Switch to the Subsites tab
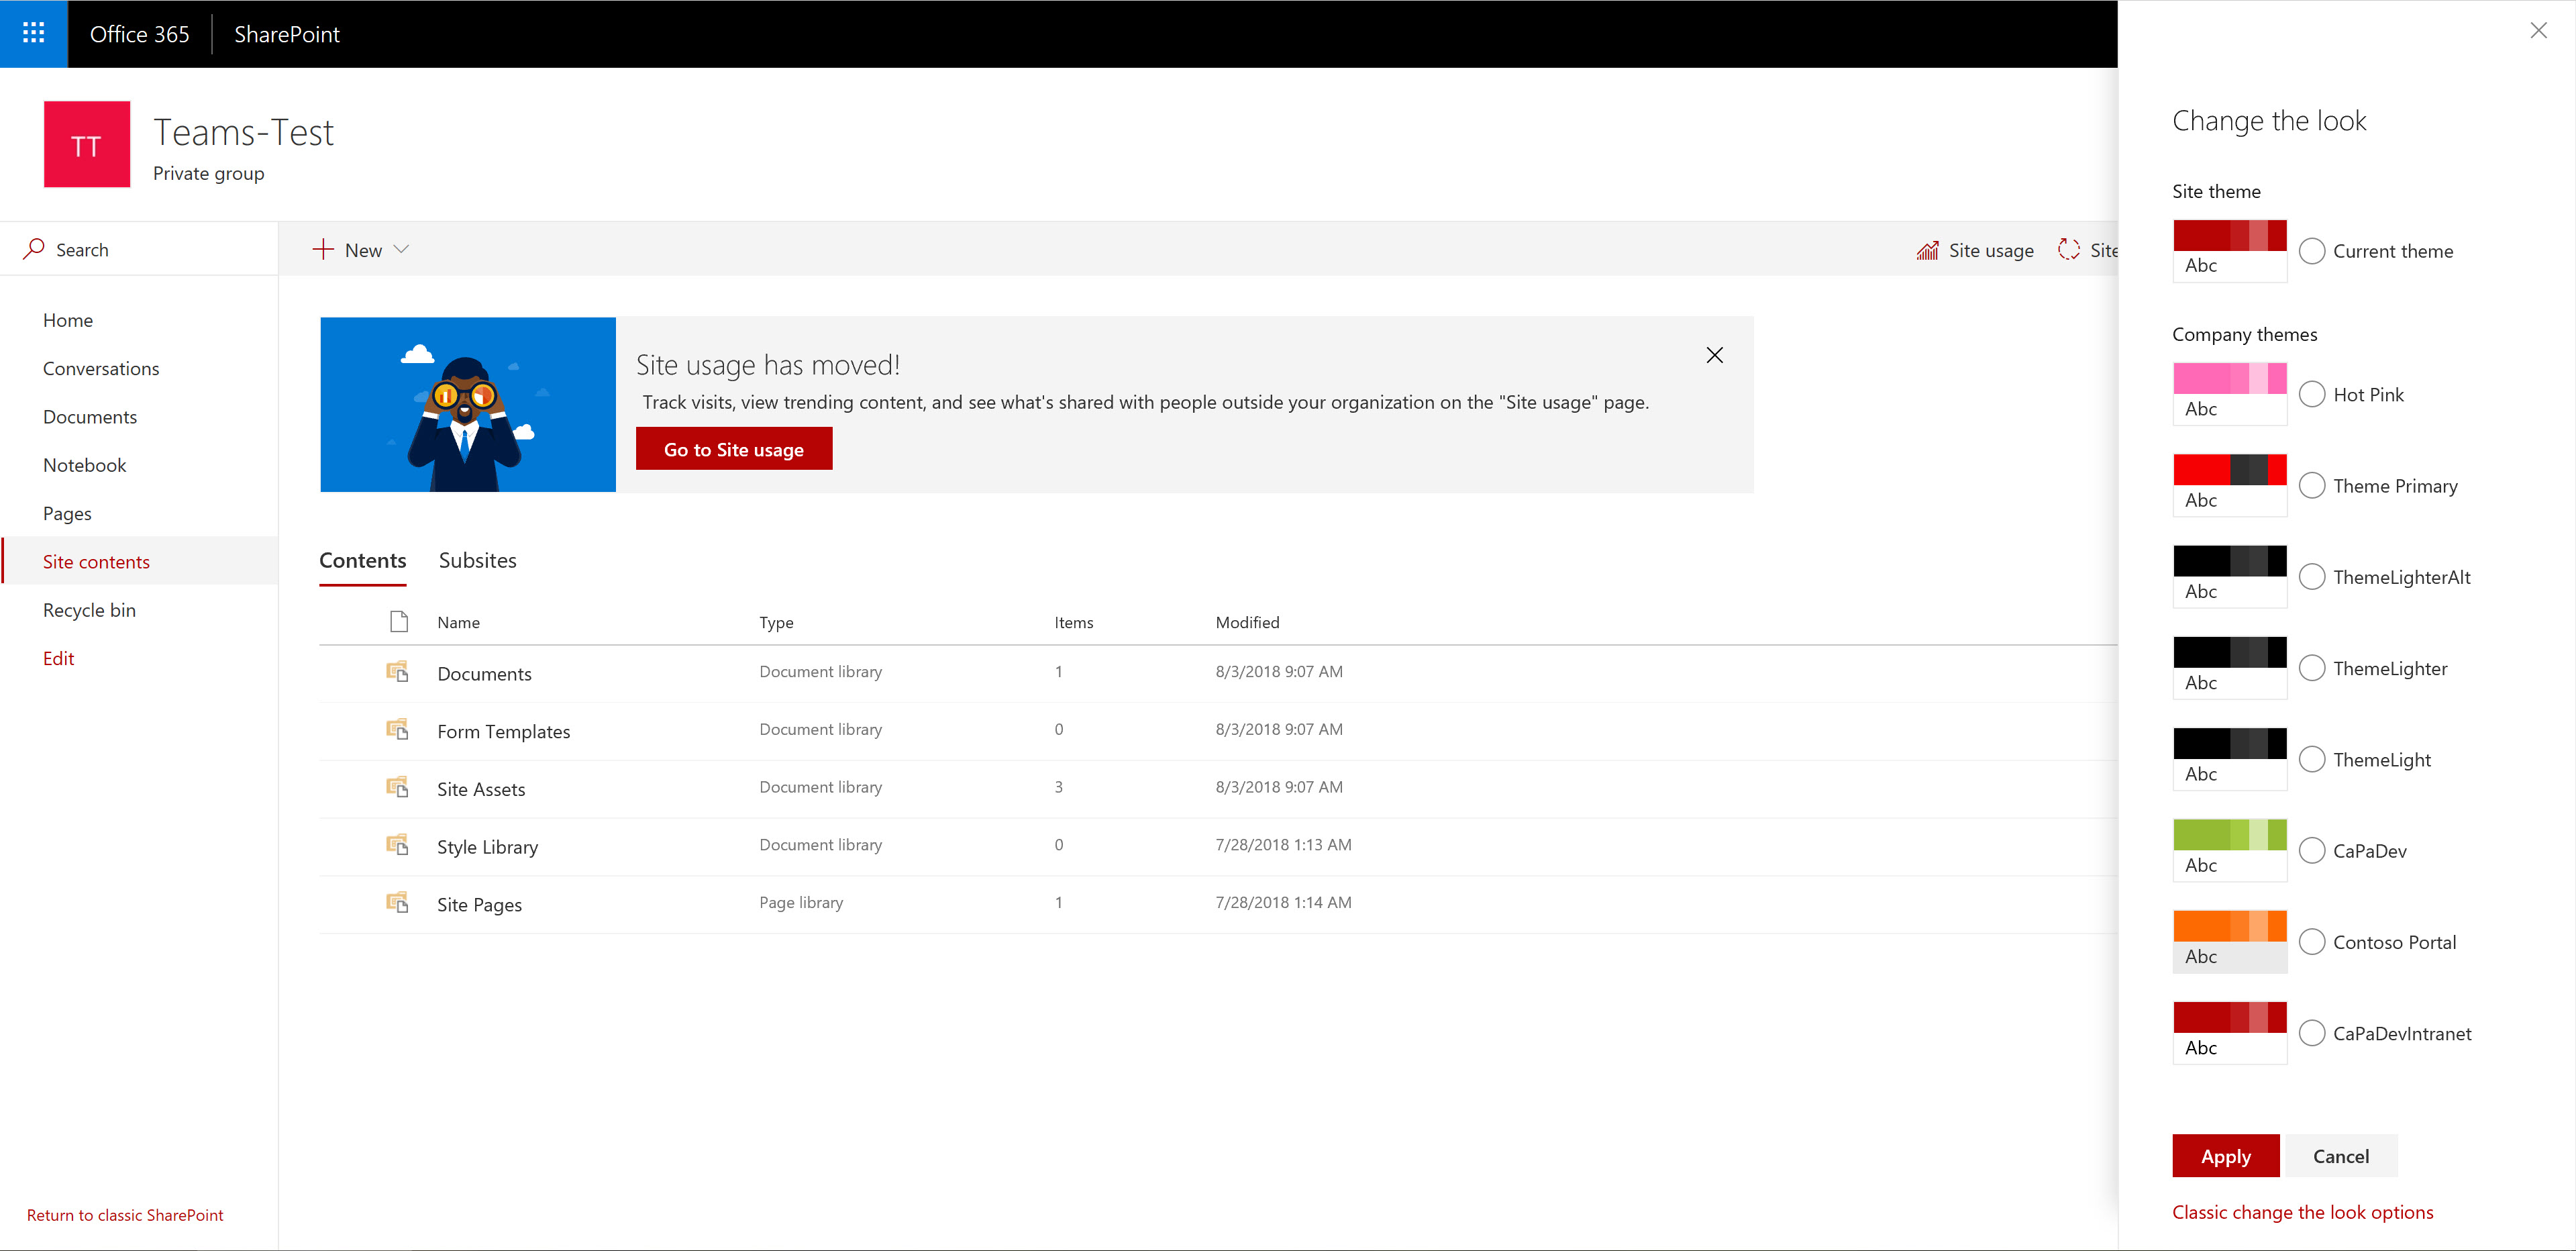The width and height of the screenshot is (2576, 1251). (477, 560)
